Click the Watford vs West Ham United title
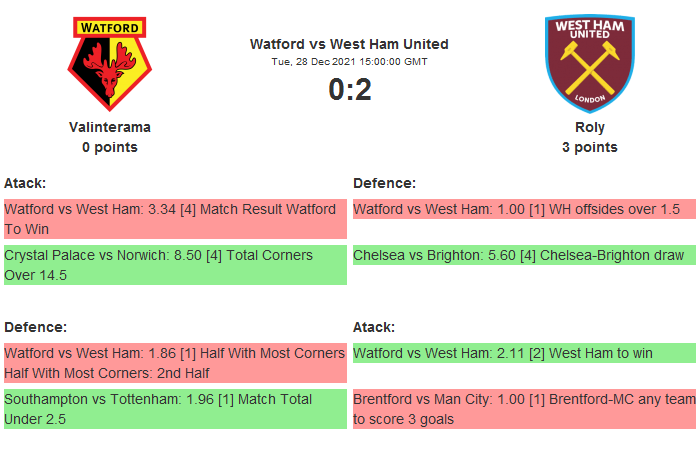 (x=349, y=44)
